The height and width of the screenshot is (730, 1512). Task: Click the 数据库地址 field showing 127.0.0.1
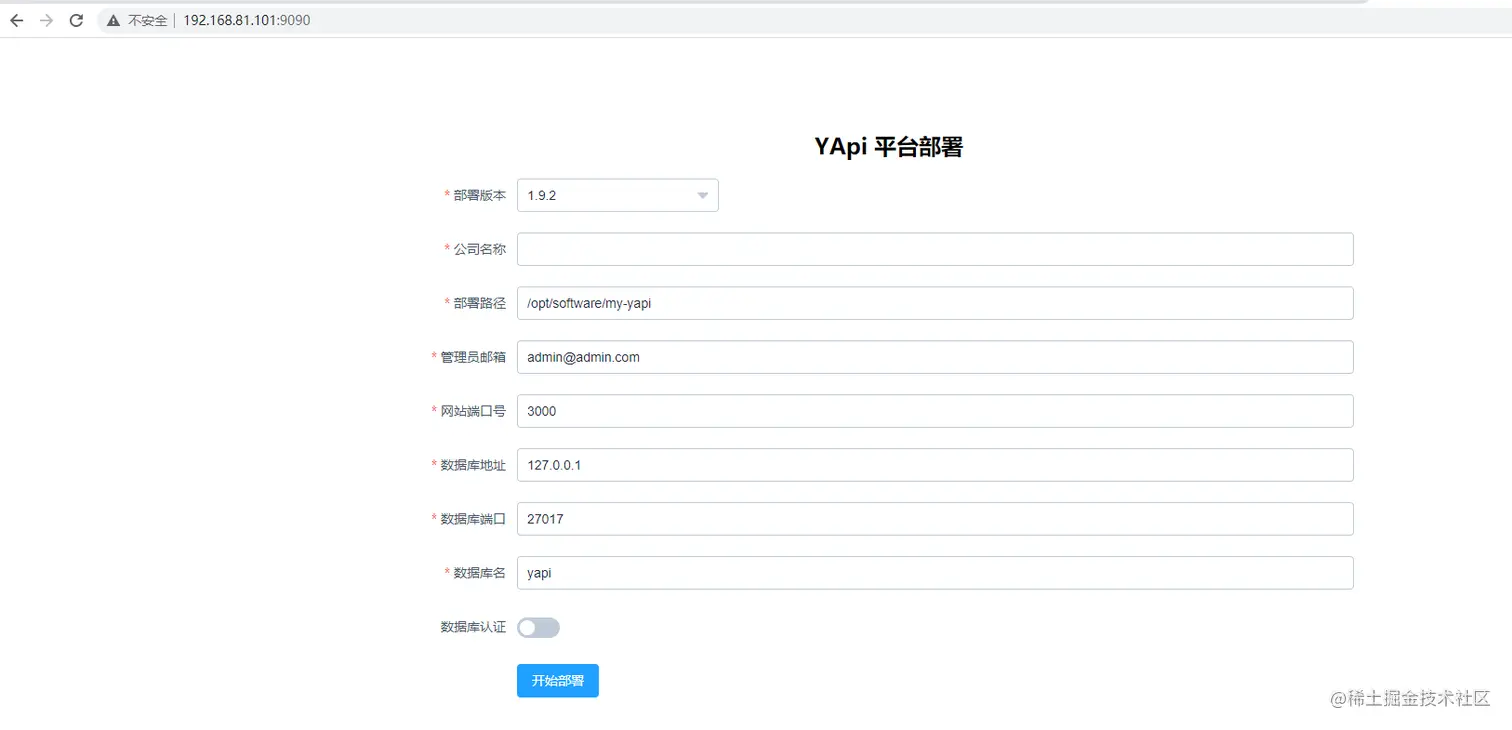[x=935, y=465]
